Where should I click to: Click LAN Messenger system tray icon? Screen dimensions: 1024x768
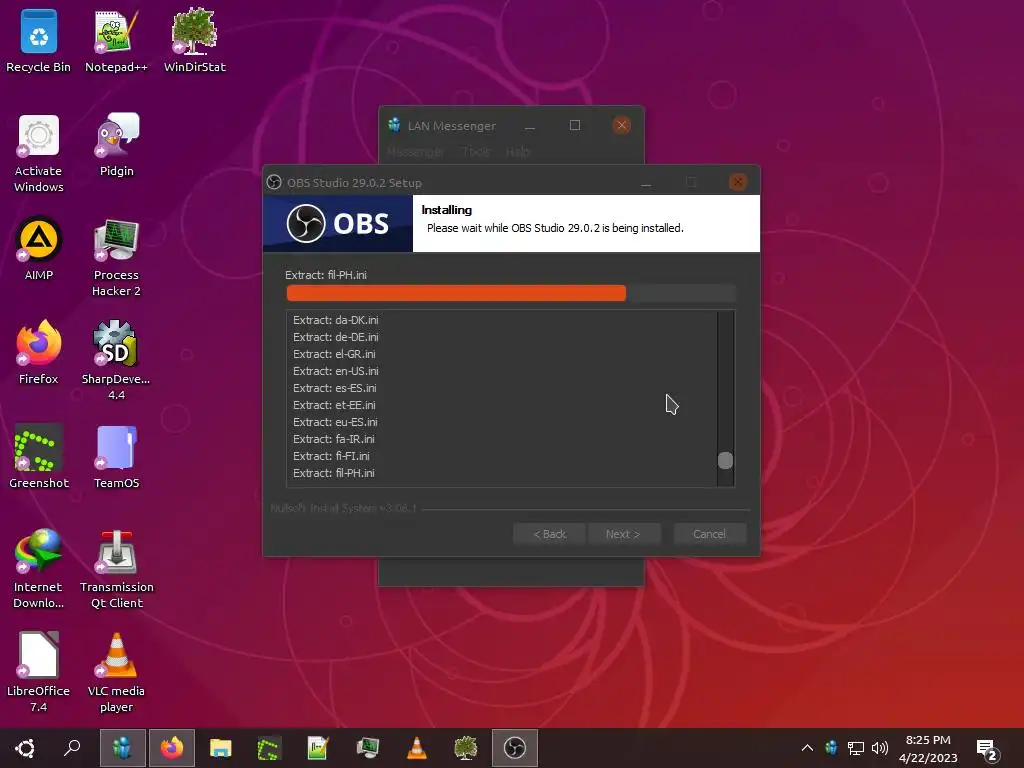click(x=831, y=748)
